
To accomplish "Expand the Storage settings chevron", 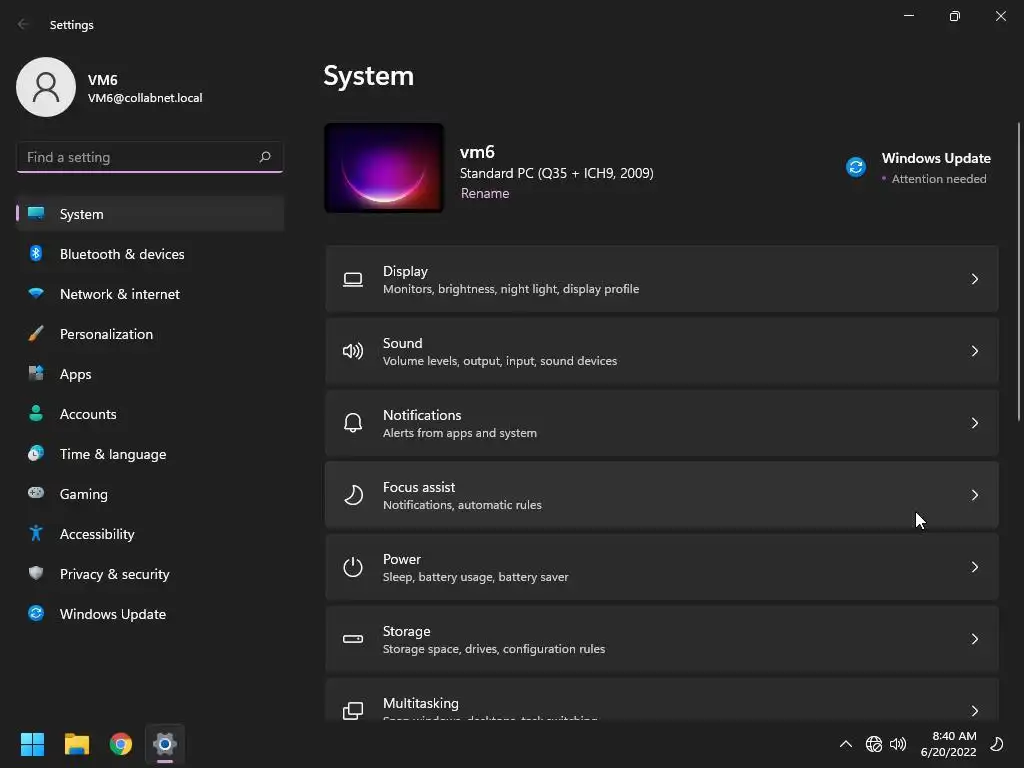I will coord(974,639).
